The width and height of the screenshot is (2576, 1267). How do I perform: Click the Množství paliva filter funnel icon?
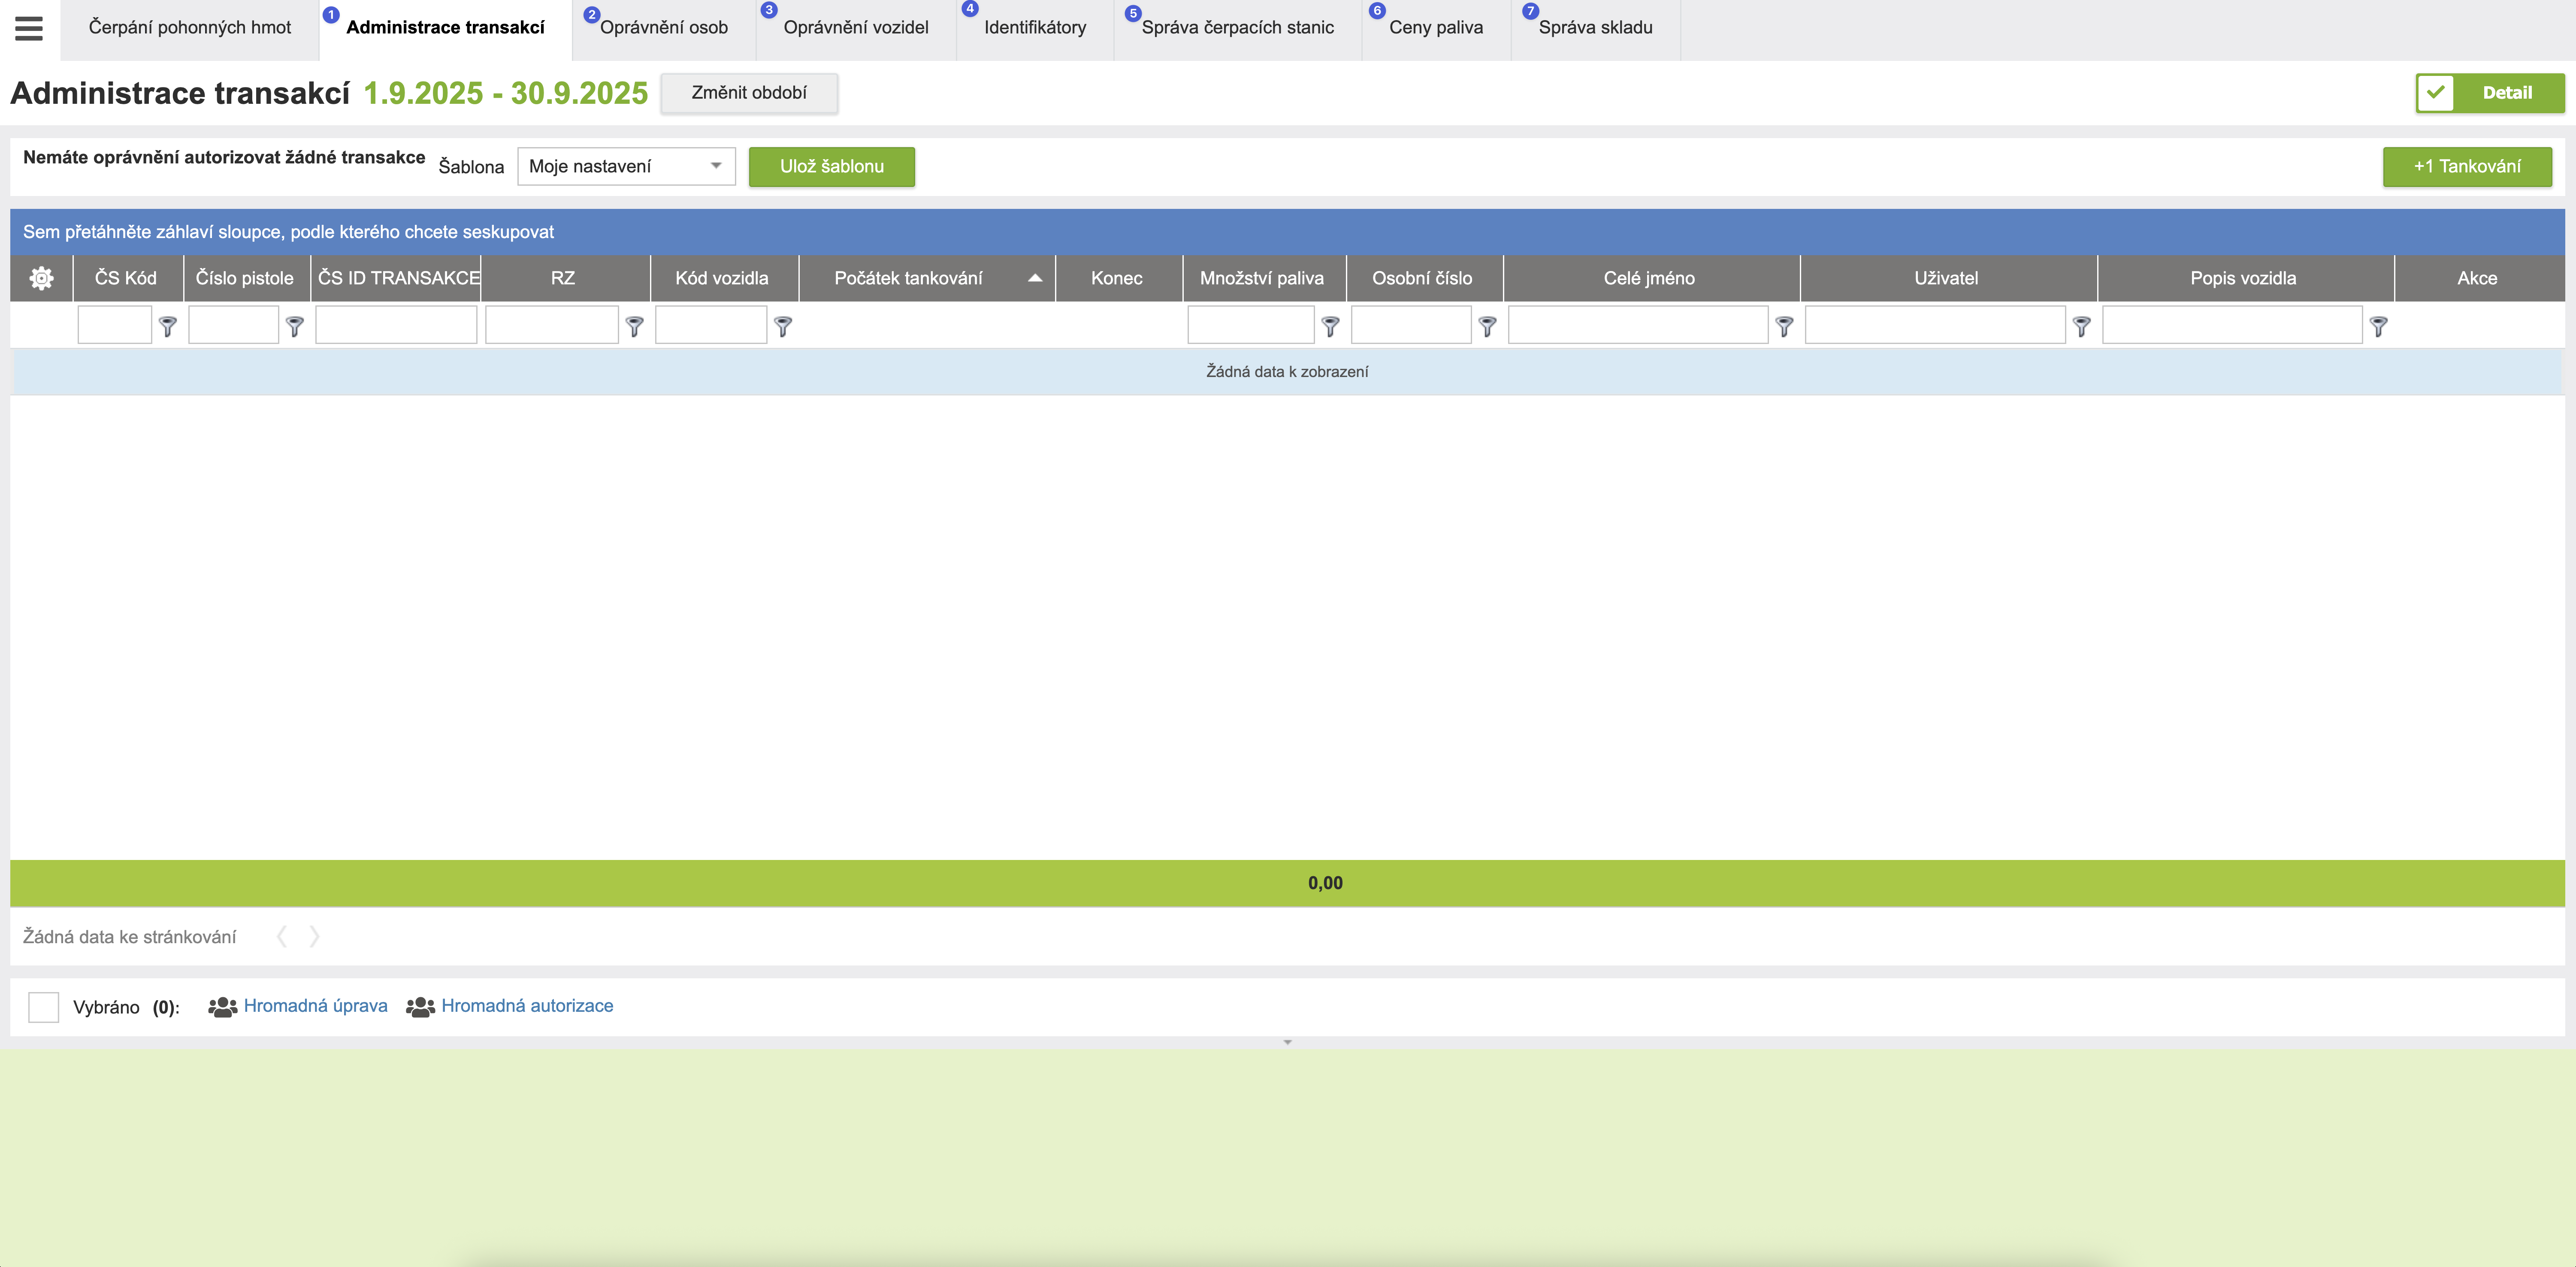pyautogui.click(x=1330, y=326)
